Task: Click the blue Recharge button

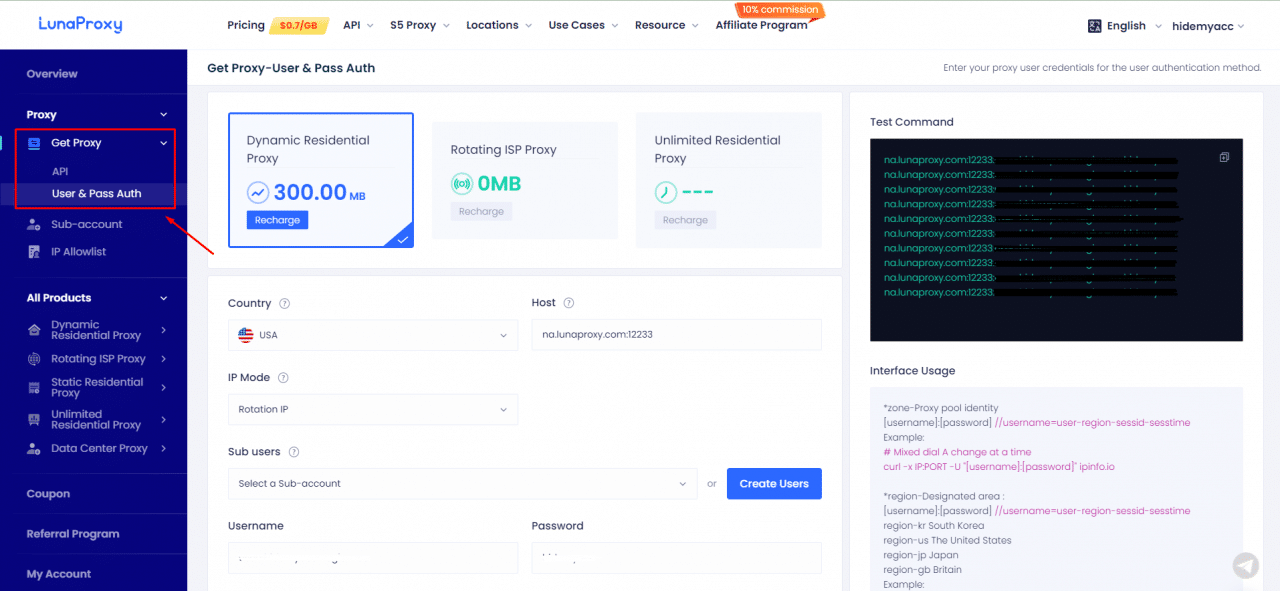Action: (x=277, y=220)
